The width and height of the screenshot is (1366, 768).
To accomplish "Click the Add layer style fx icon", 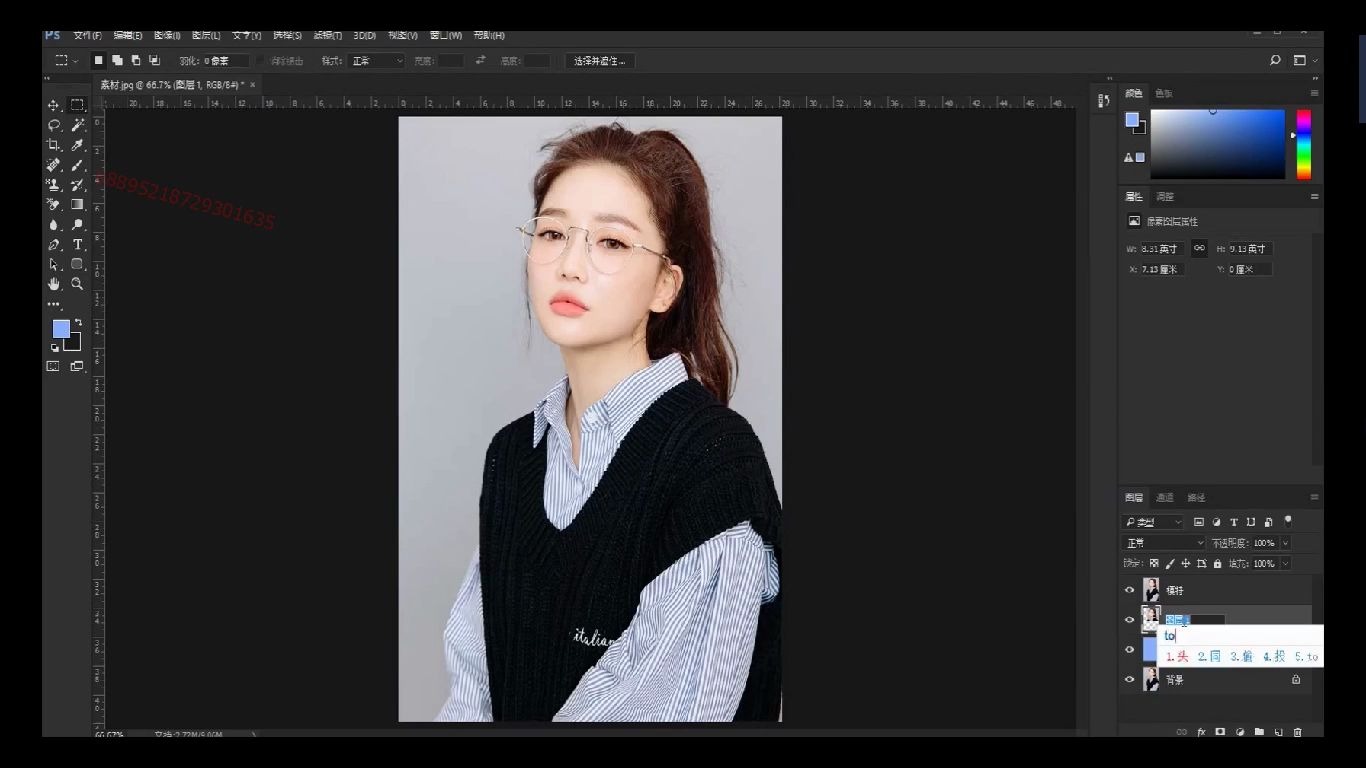I will [1201, 732].
